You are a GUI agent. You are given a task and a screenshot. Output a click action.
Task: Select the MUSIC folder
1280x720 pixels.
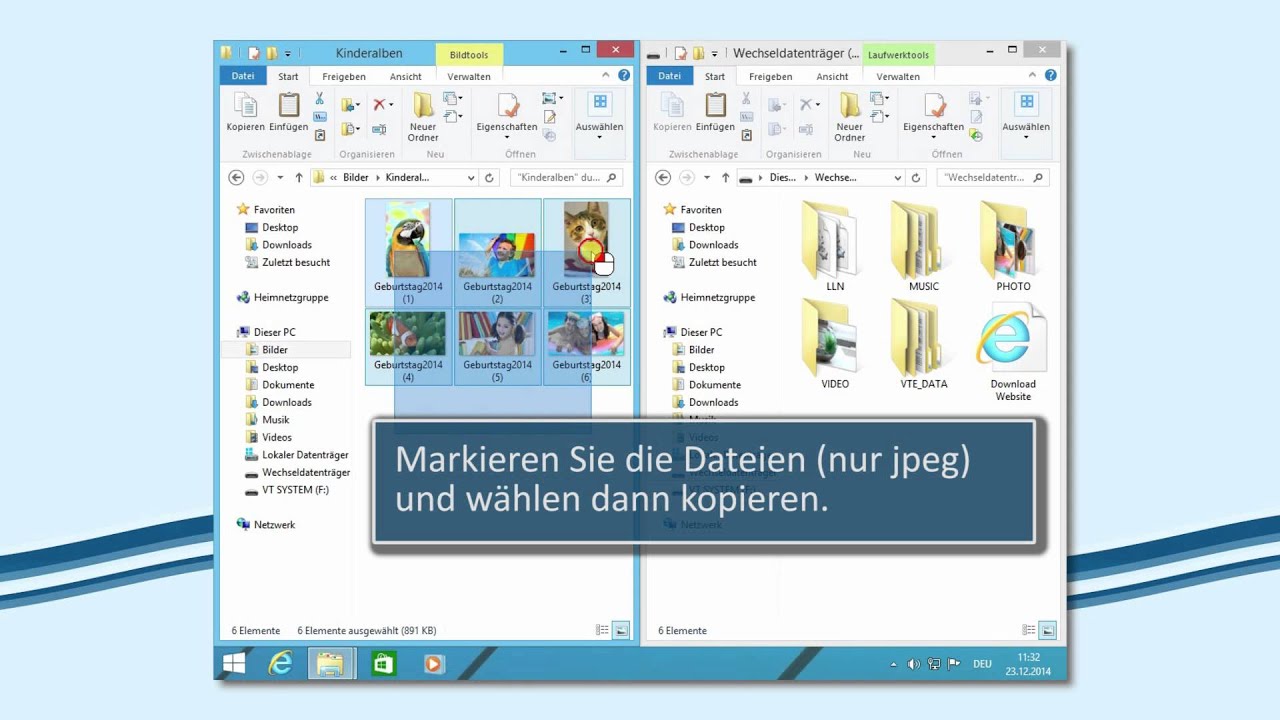click(x=924, y=246)
